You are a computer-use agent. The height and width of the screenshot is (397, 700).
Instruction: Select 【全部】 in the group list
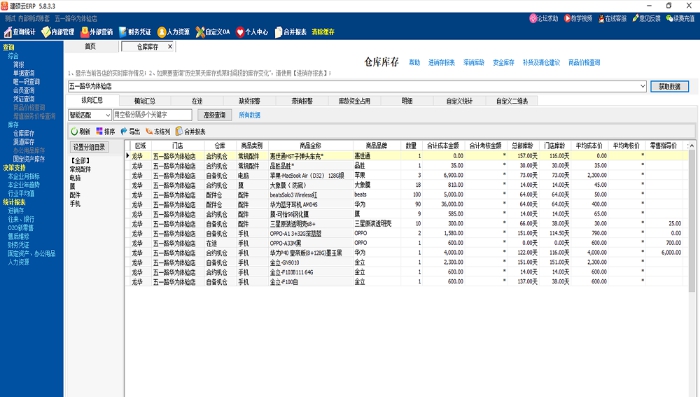pyautogui.click(x=81, y=160)
